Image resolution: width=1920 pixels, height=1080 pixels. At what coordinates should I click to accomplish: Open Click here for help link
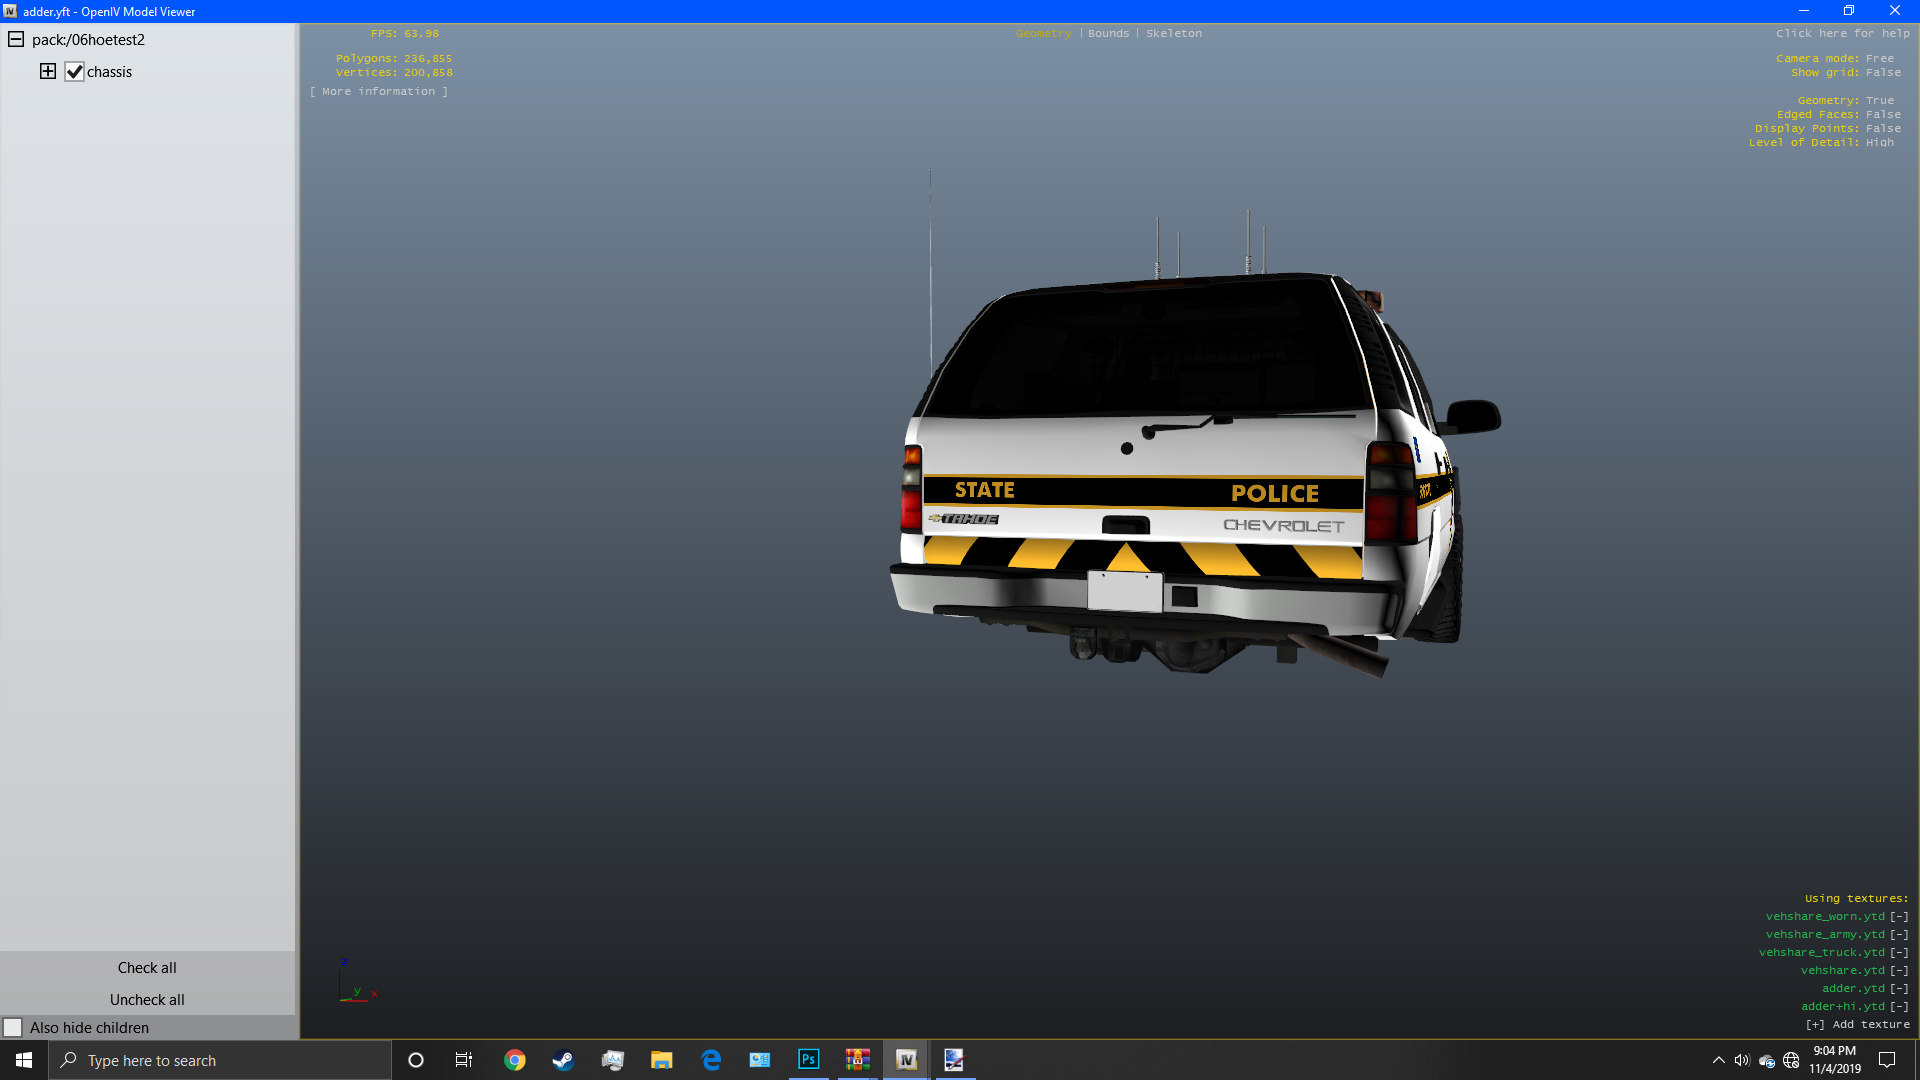(1842, 33)
